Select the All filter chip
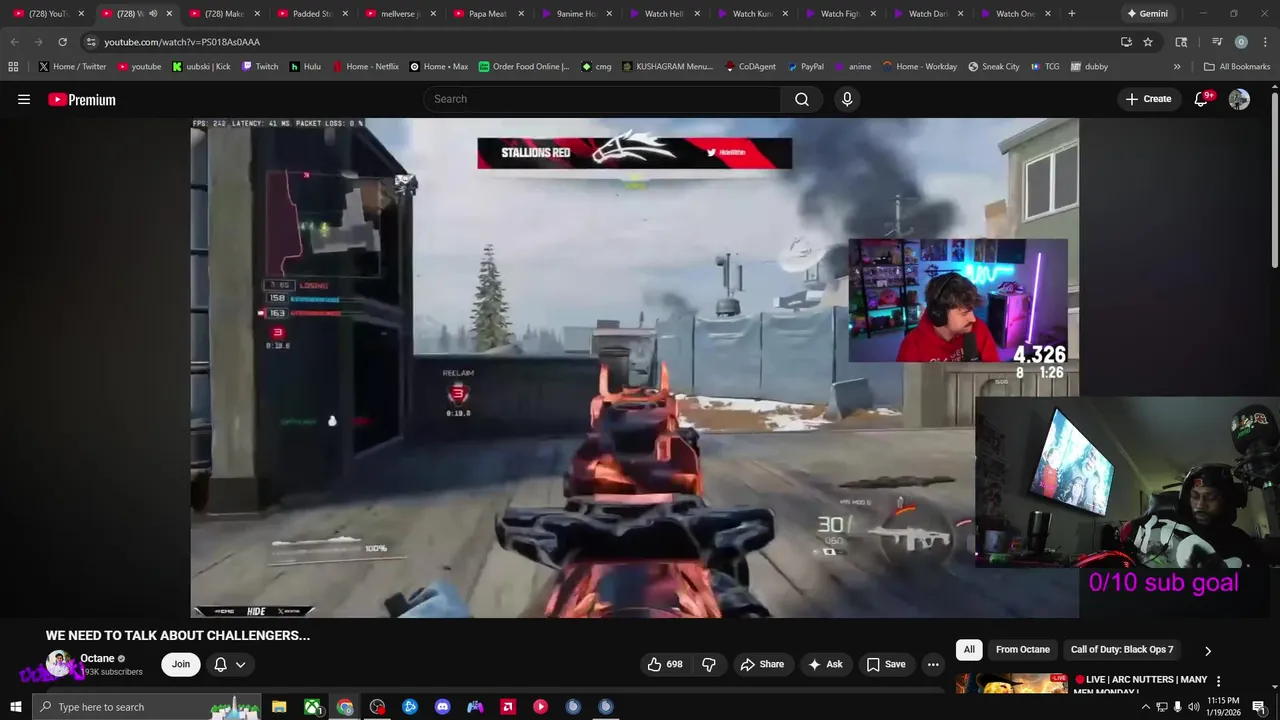1280x720 pixels. [x=969, y=650]
